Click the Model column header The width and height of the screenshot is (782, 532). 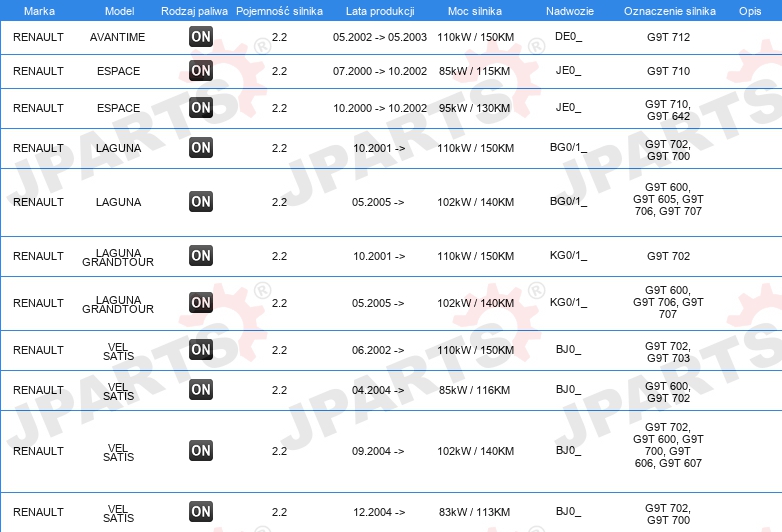(119, 11)
